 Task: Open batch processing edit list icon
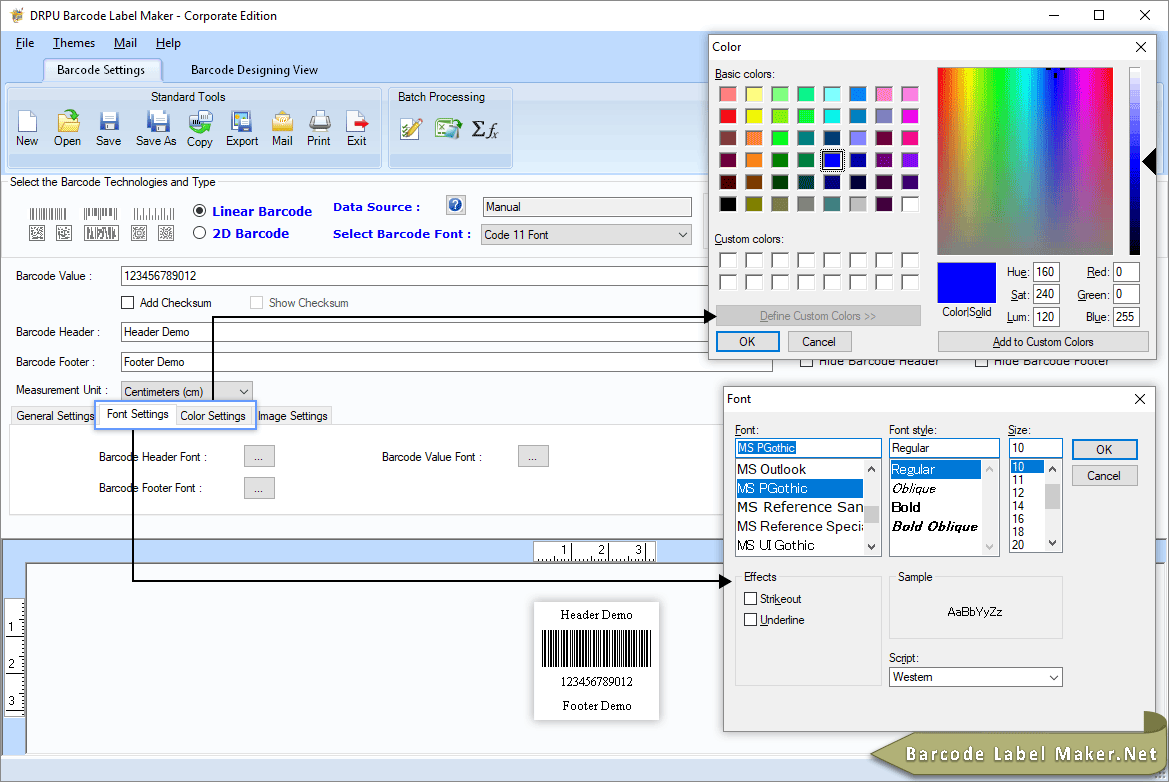click(x=411, y=129)
